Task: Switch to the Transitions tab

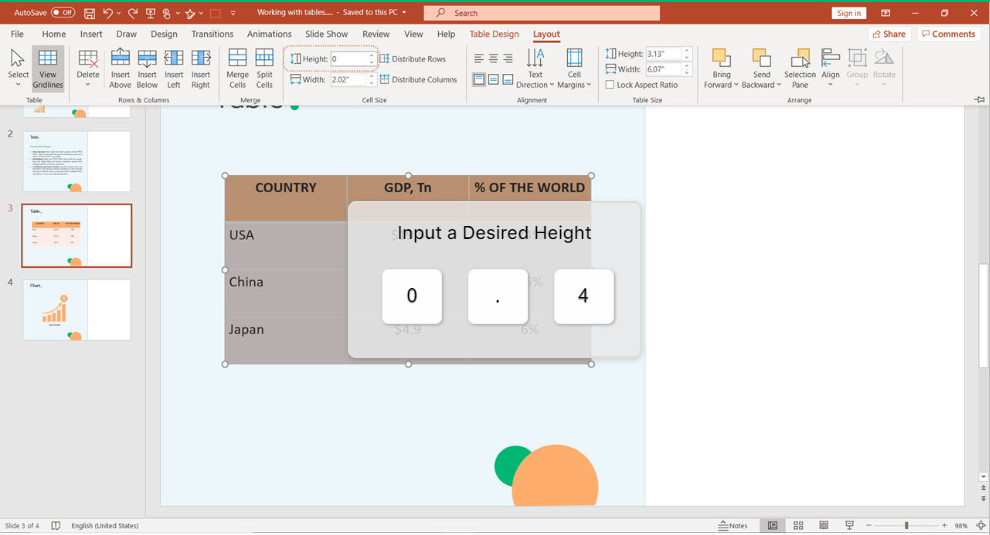Action: (212, 34)
